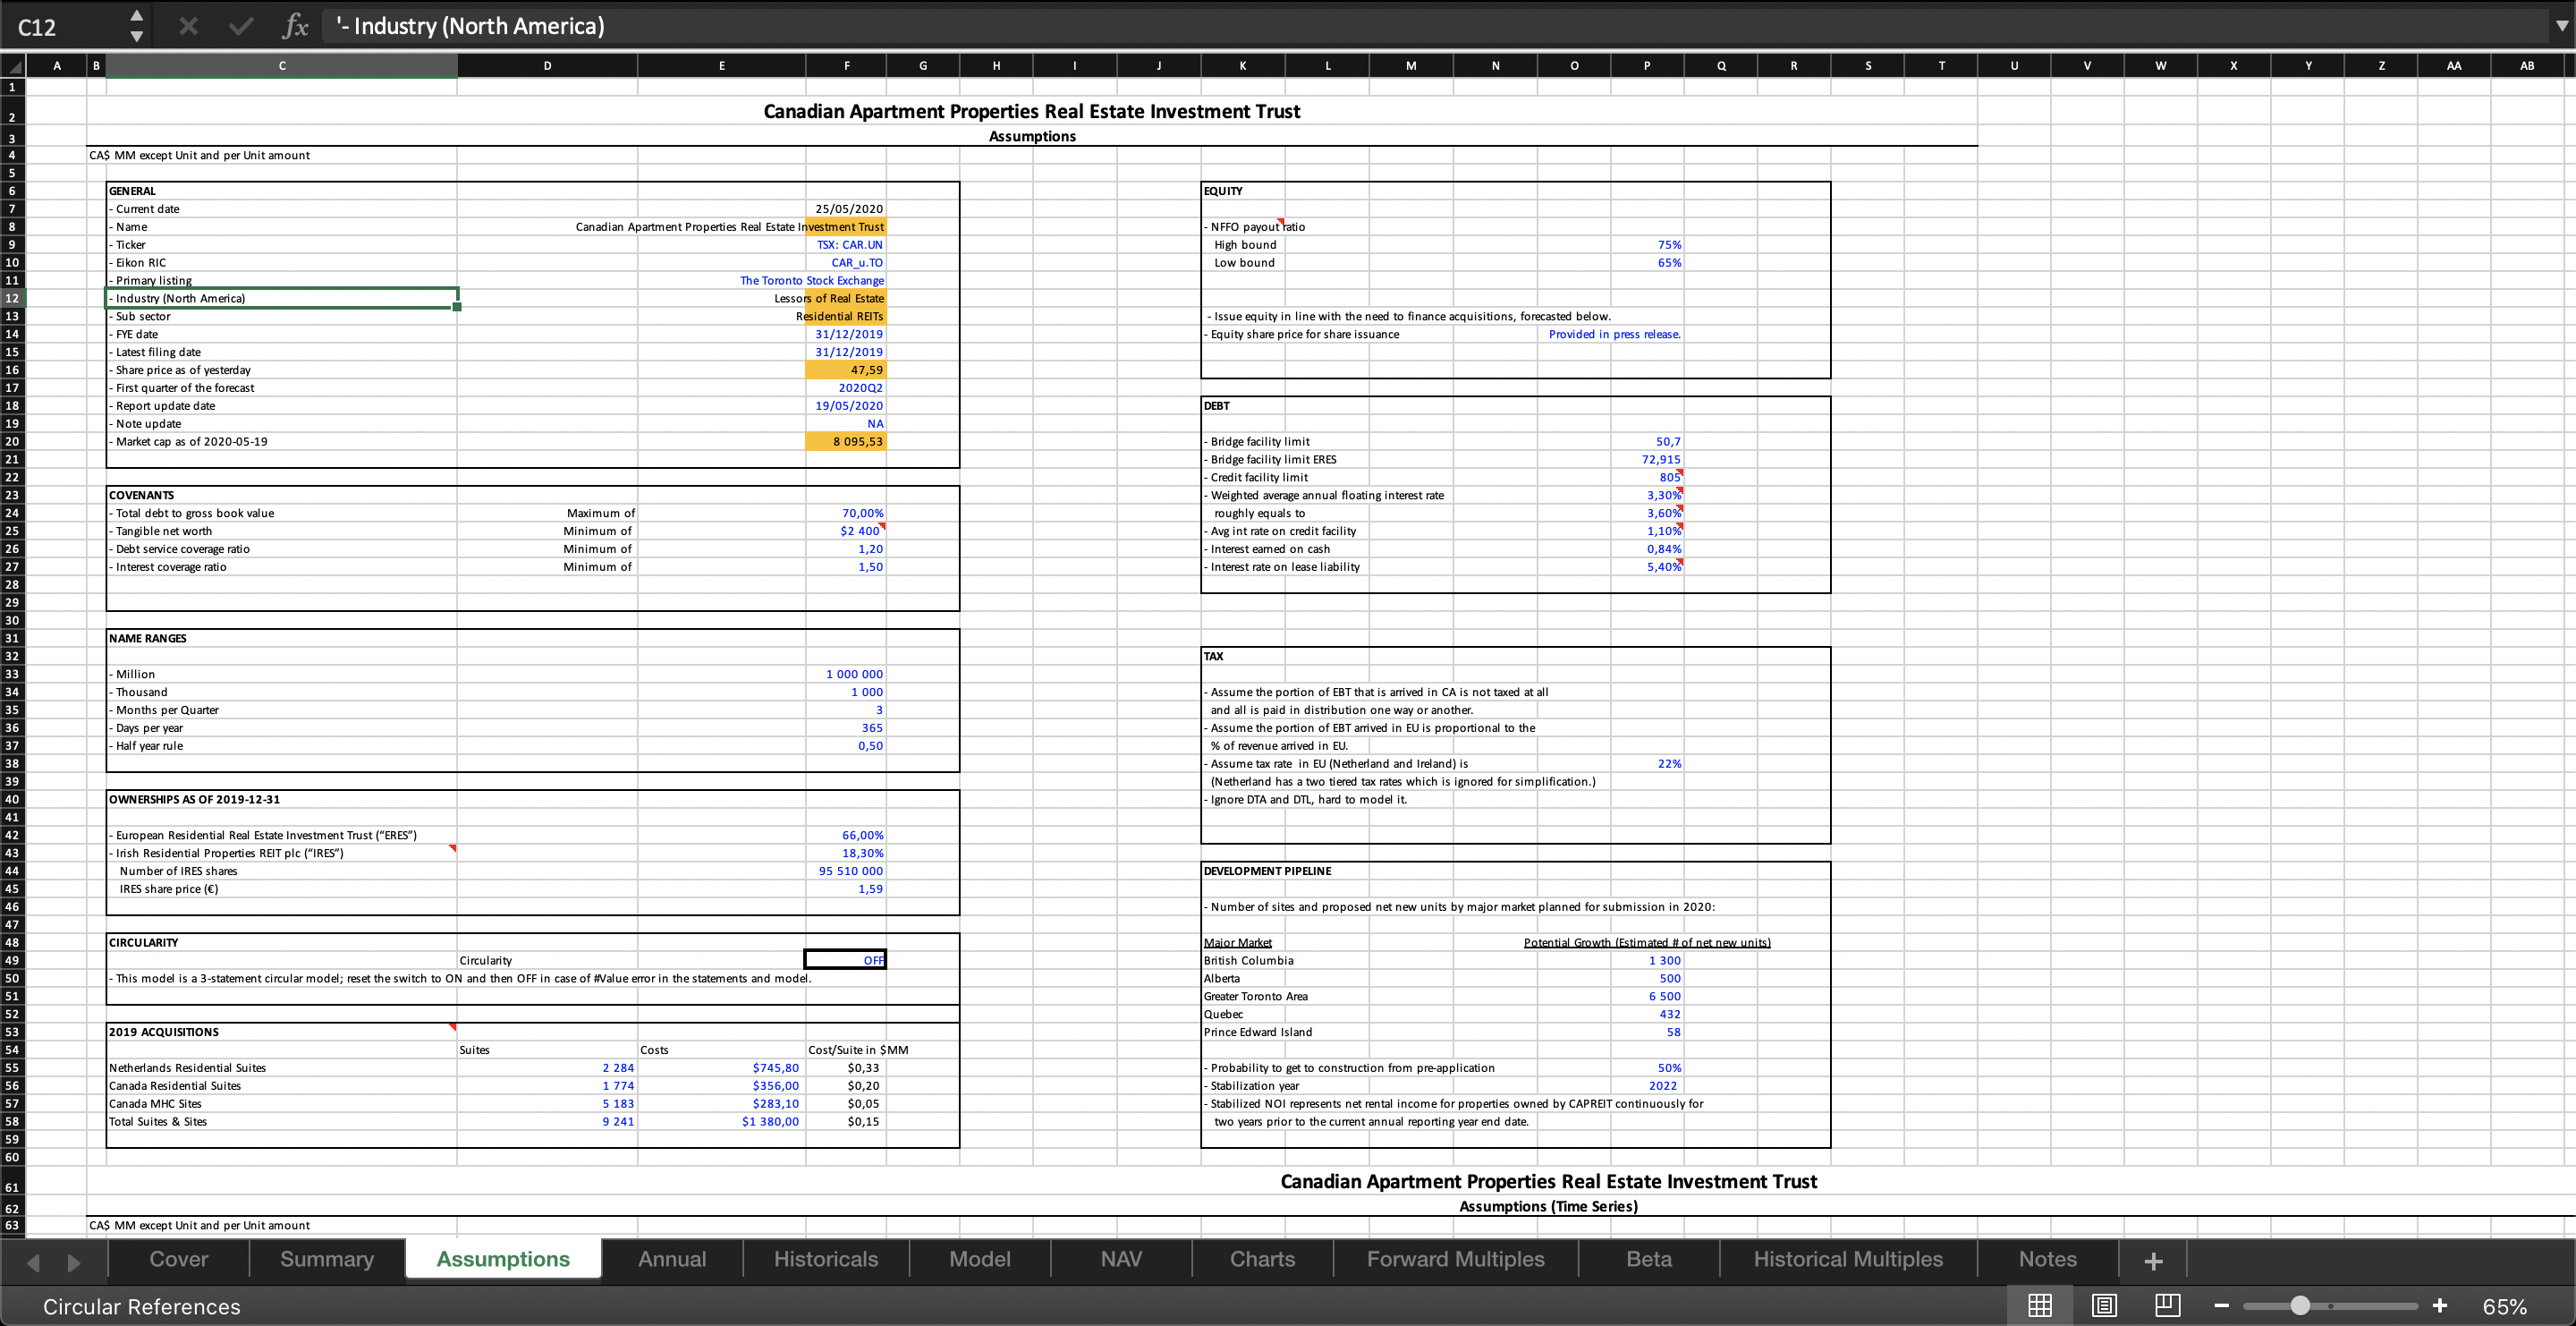Zoom out with the minus button
This screenshot has width=2576, height=1326.
tap(2221, 1305)
